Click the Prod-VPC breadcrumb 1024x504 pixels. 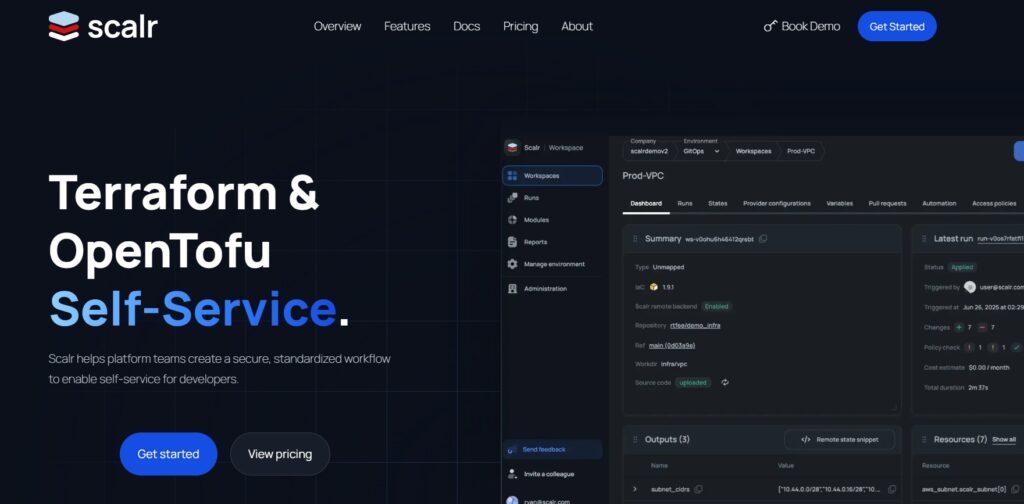point(801,151)
